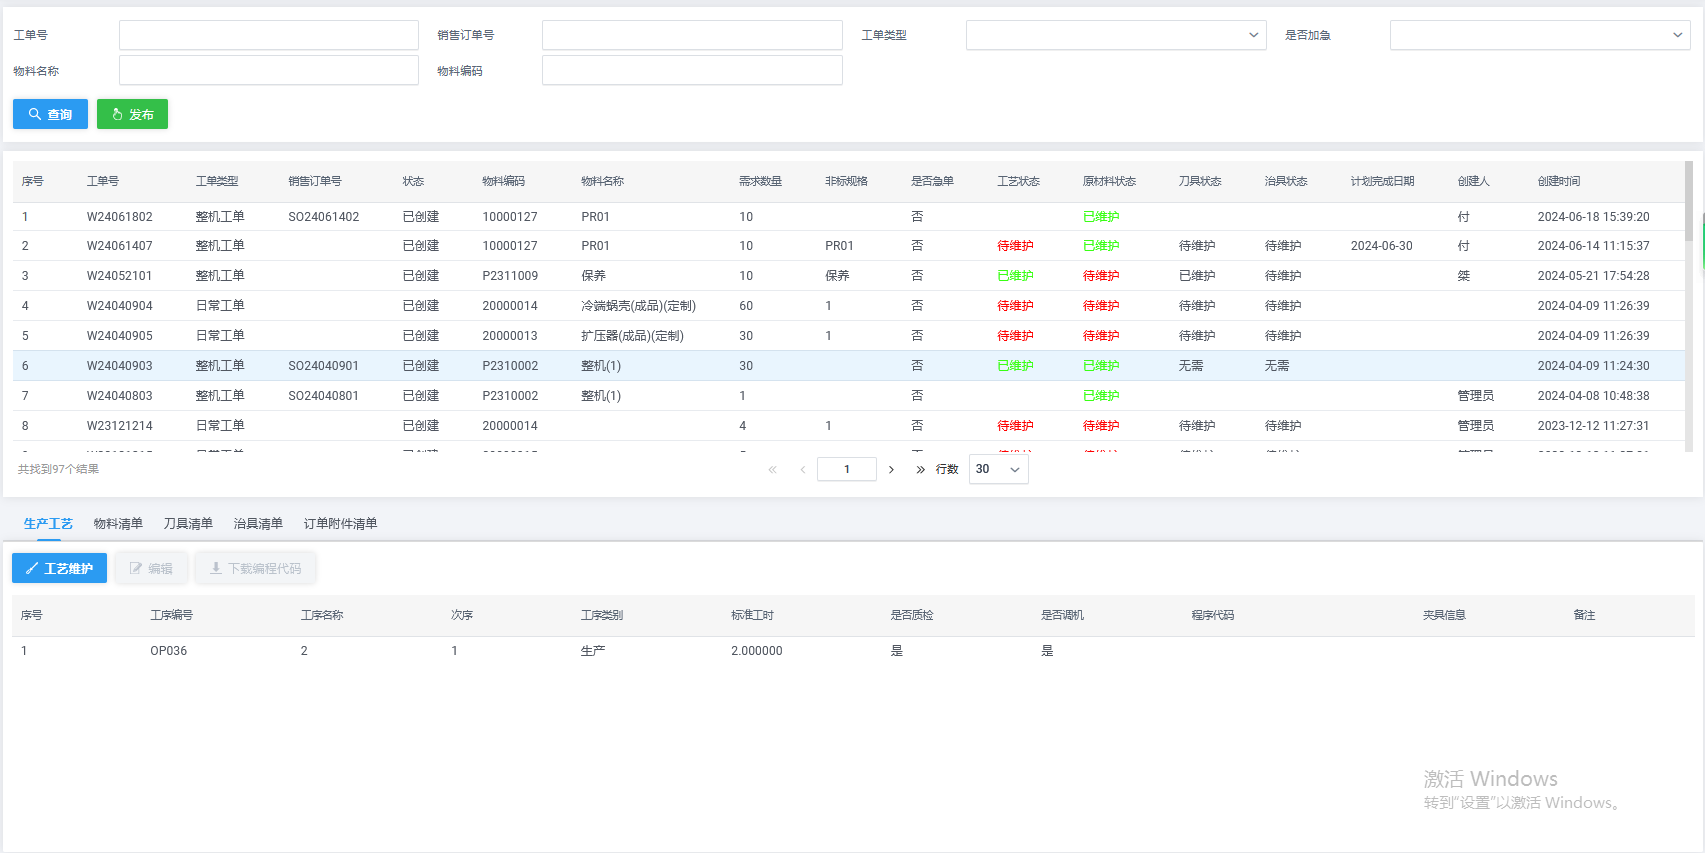Click the 工艺状态 column header

(1018, 181)
